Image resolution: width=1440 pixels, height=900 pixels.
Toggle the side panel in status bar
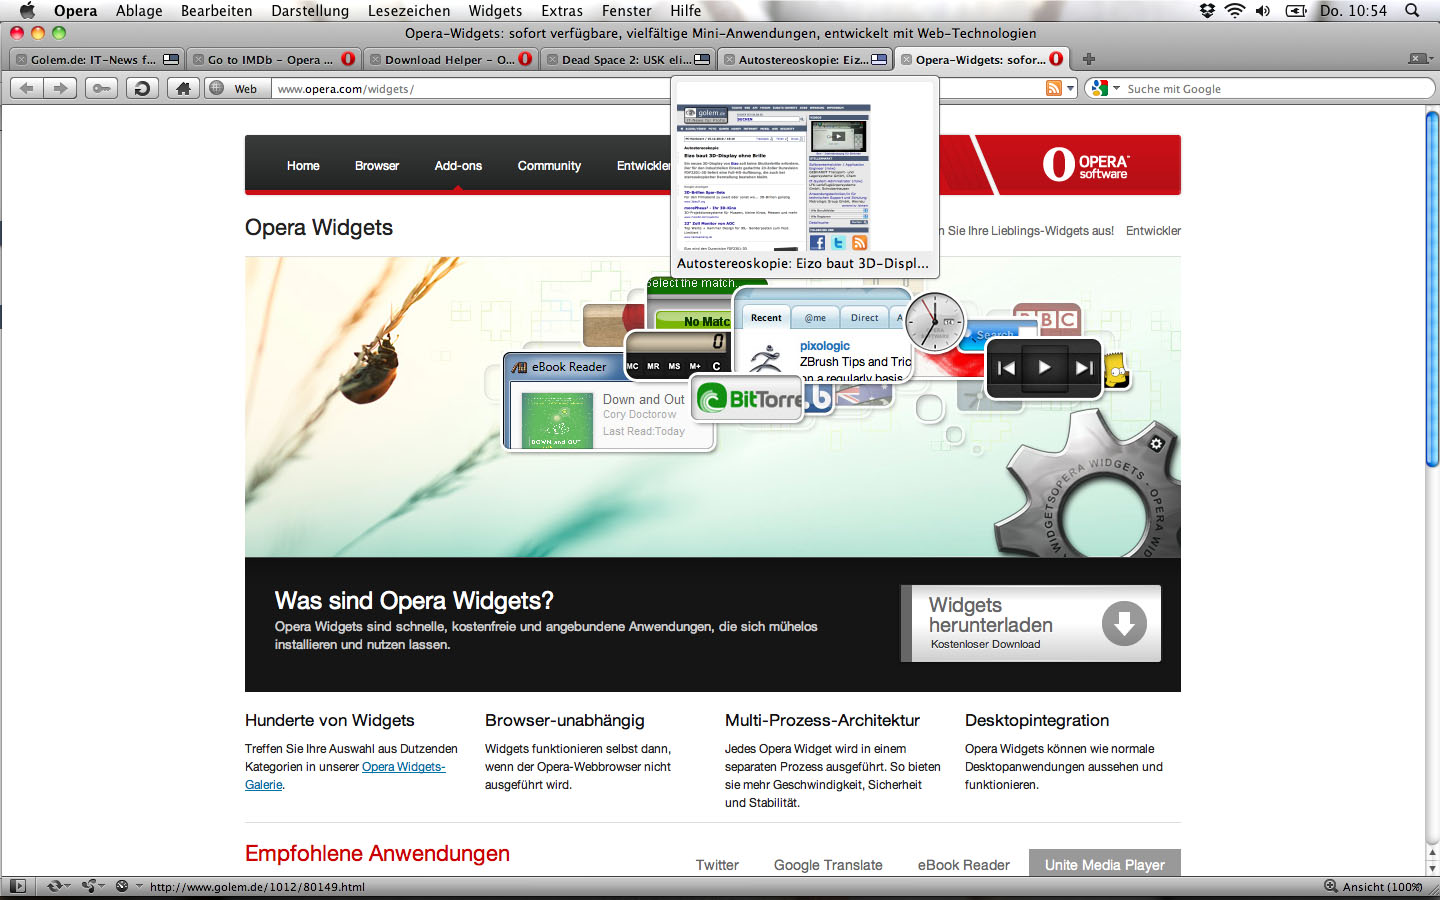pyautogui.click(x=17, y=886)
